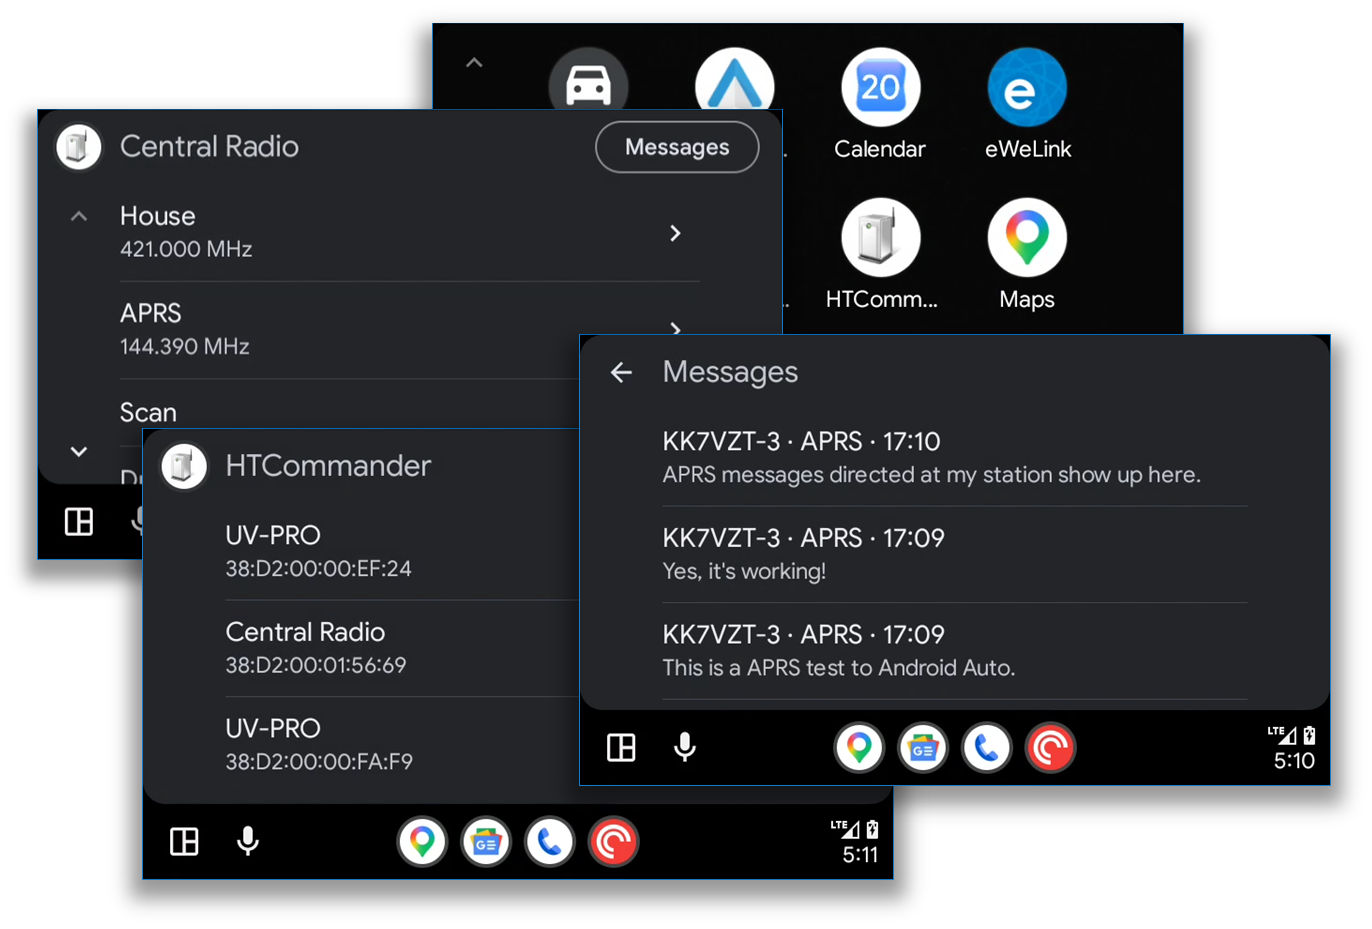Select the Central Radio device 38:D2:00:01:56:69
The image size is (1372, 929).
pyautogui.click(x=402, y=648)
